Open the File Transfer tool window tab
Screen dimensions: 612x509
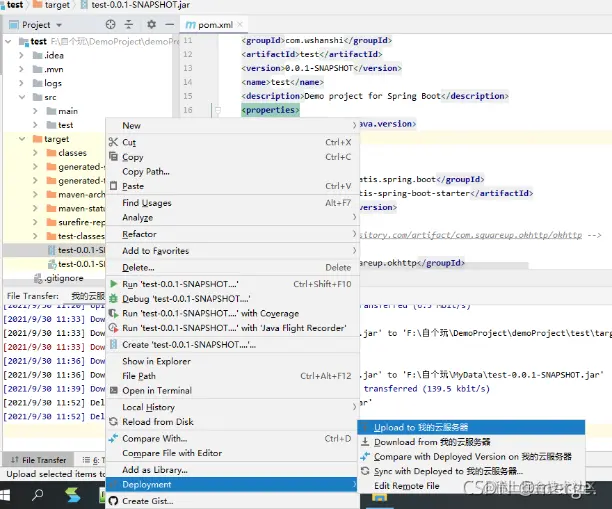point(39,460)
